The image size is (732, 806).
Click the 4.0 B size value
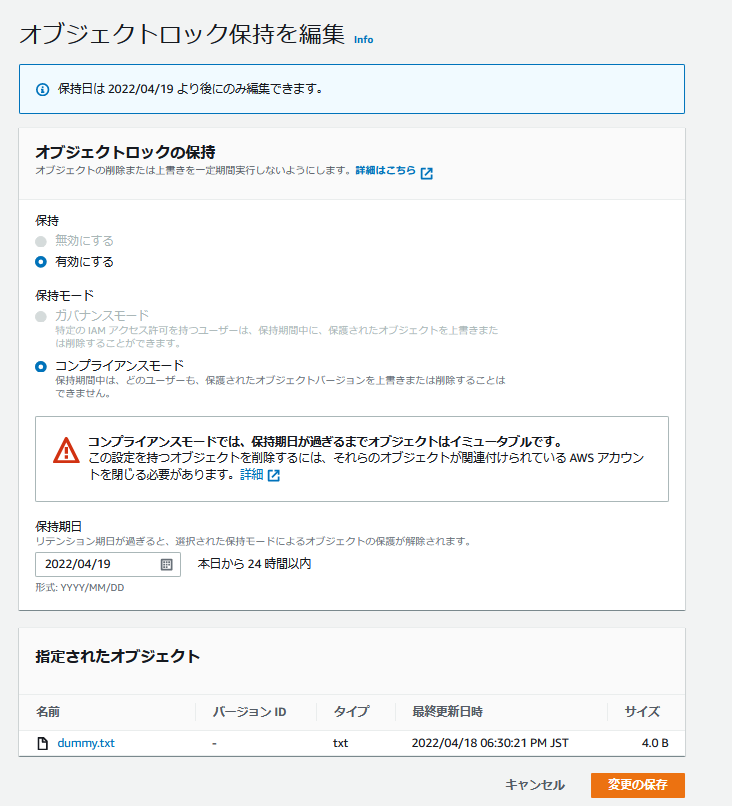(655, 743)
